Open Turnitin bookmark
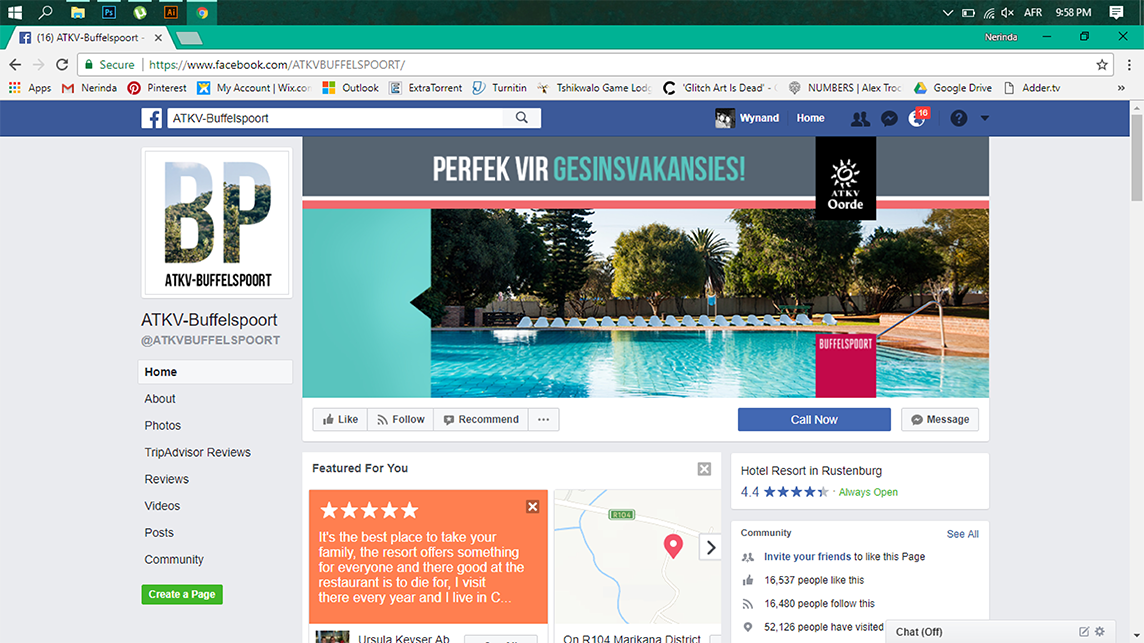This screenshot has height=643, width=1144. [x=500, y=88]
